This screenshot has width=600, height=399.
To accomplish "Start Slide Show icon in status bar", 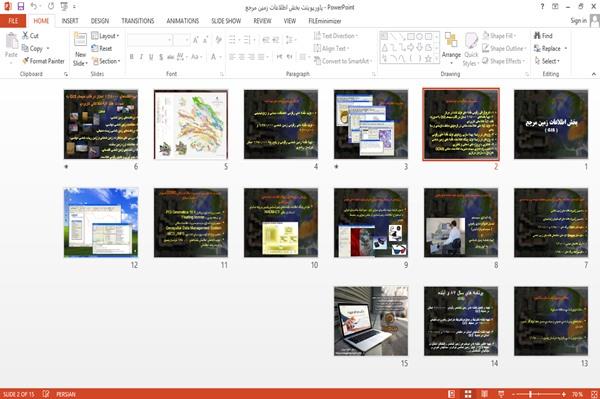I will coord(501,394).
